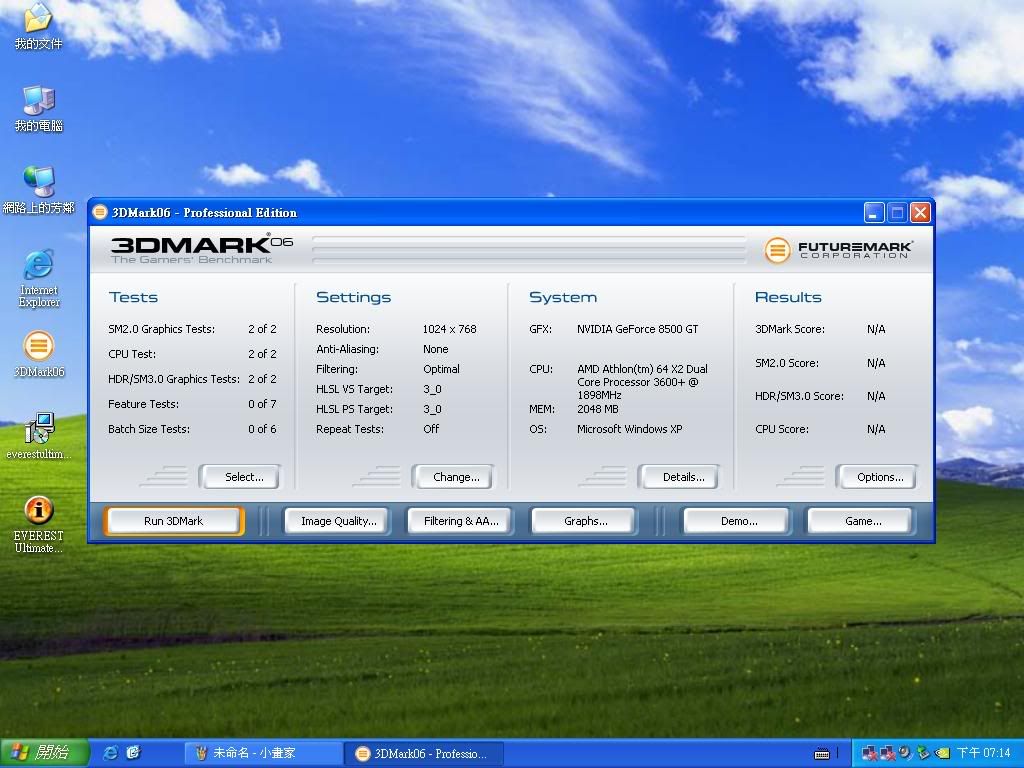
Task: Click the System section heading
Action: 563,297
